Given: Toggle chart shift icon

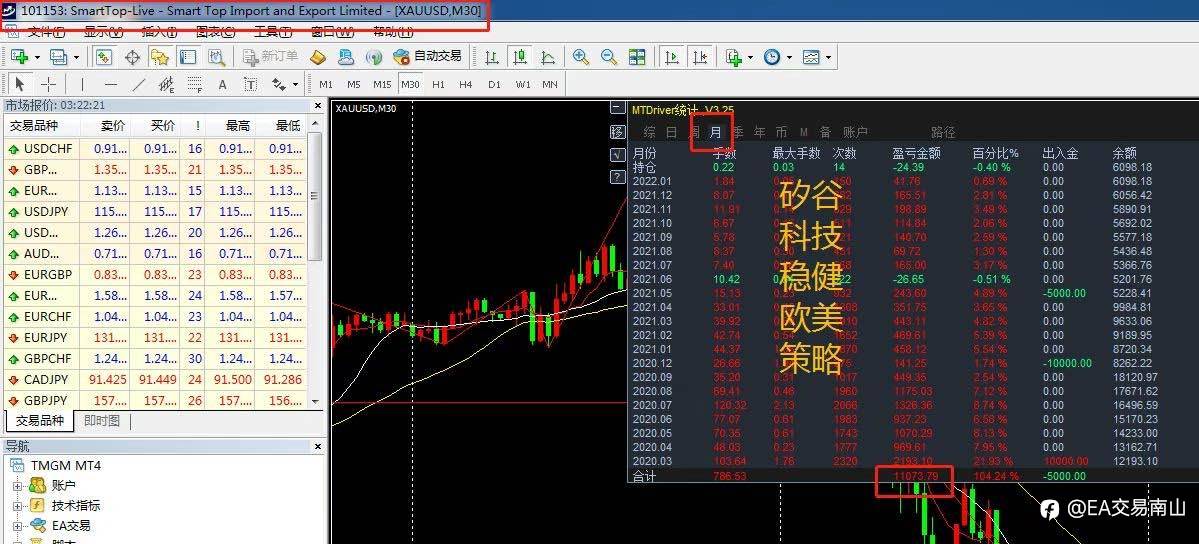Looking at the screenshot, I should coord(700,57).
